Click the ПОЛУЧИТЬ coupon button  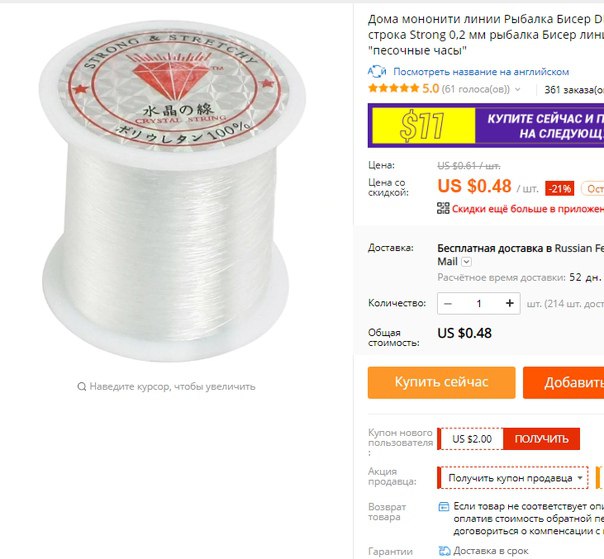(541, 439)
